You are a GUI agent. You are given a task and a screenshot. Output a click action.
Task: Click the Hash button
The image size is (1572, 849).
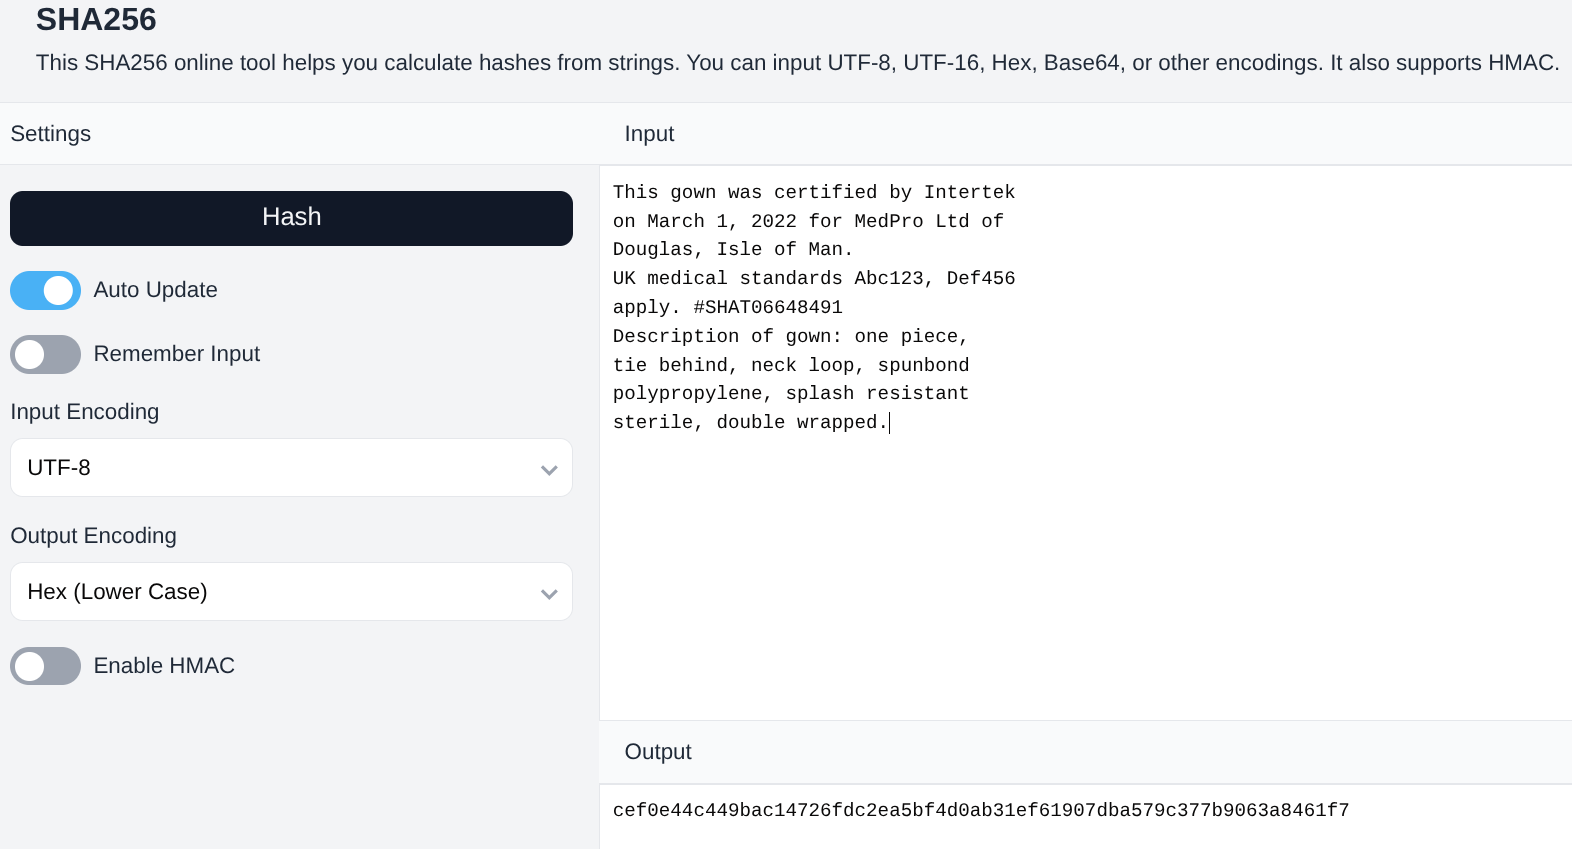click(x=291, y=218)
